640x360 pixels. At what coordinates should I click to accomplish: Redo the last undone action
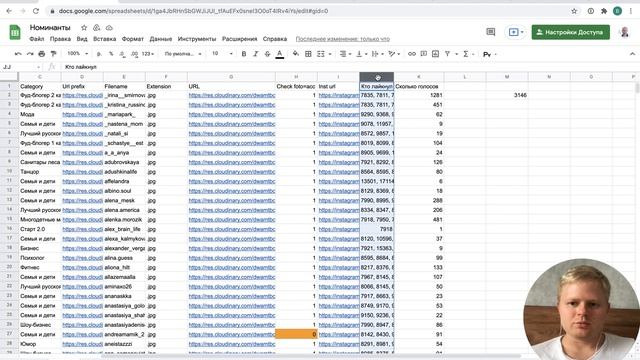point(30,54)
